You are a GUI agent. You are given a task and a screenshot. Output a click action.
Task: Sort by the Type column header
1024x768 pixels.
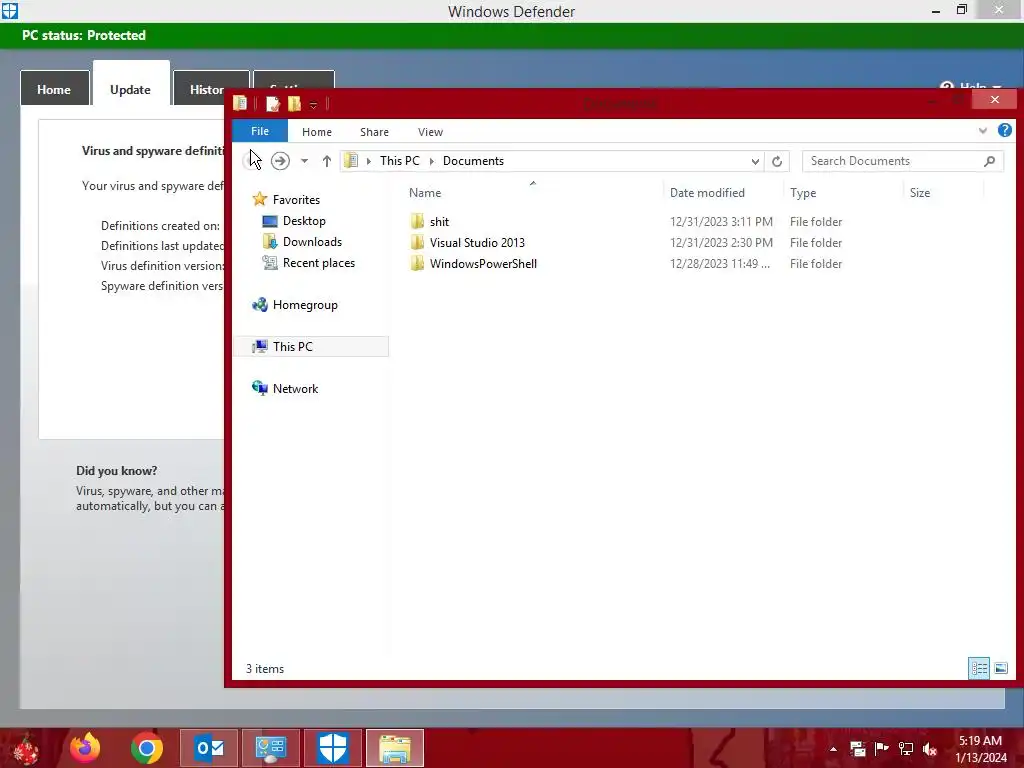coord(803,193)
